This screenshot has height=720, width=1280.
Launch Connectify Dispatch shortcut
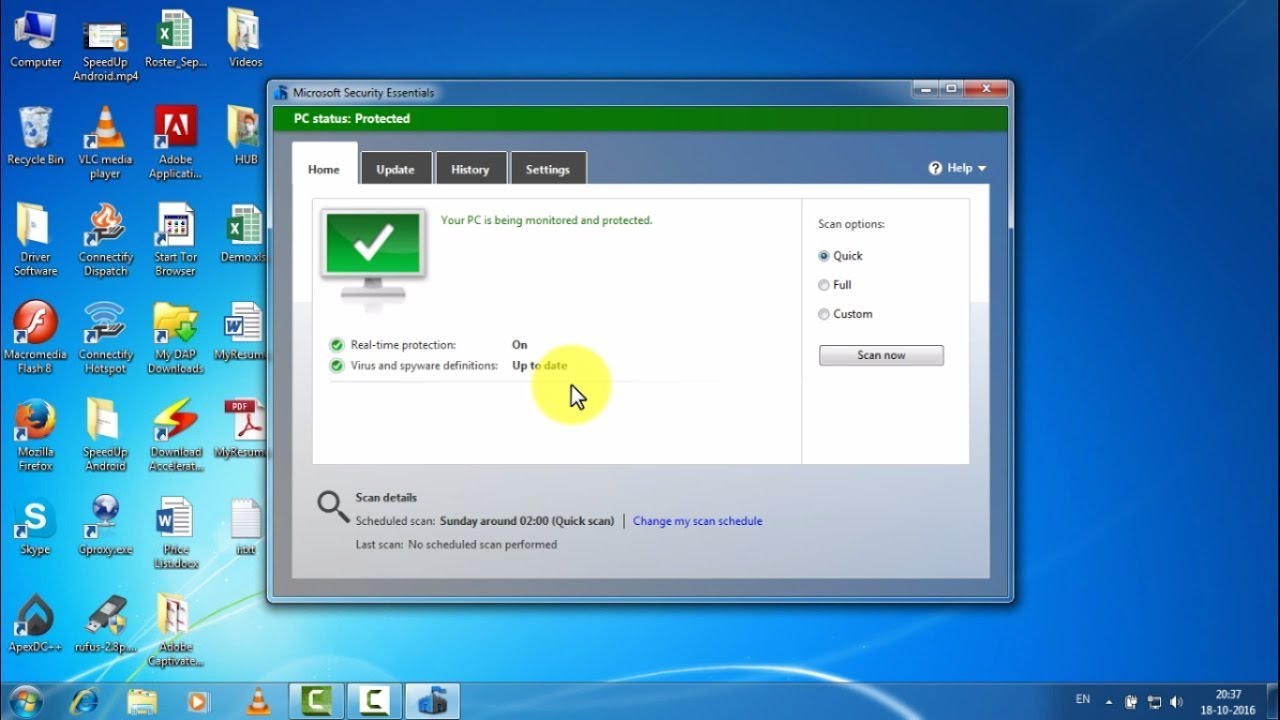105,238
